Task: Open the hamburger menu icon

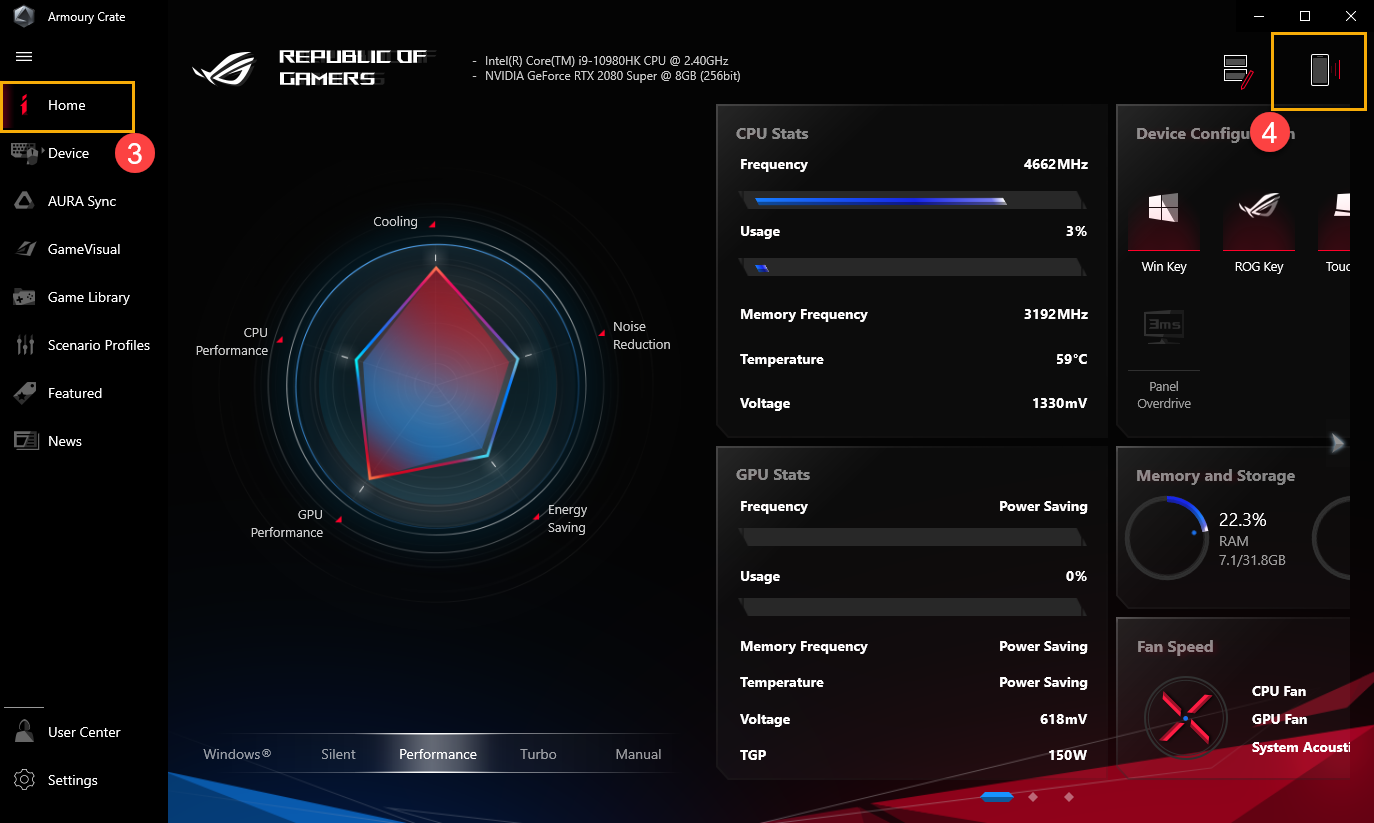Action: click(24, 57)
